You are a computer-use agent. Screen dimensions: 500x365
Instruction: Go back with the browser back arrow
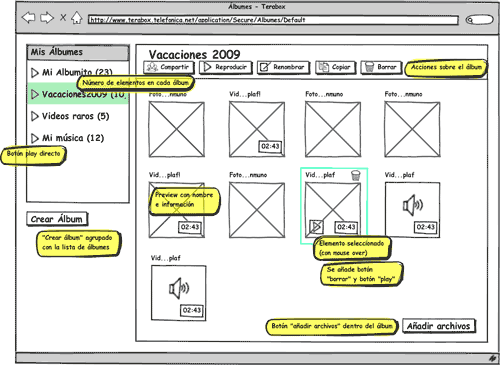[28, 17]
